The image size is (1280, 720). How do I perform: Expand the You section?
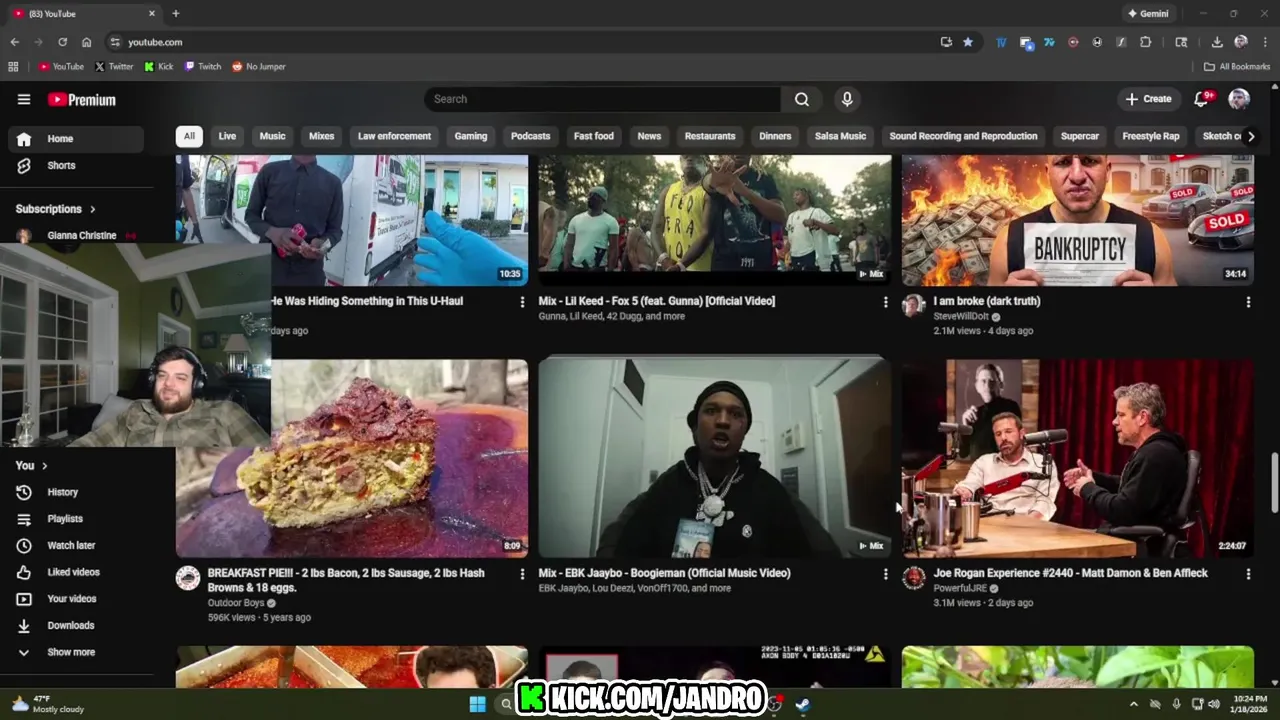point(32,465)
